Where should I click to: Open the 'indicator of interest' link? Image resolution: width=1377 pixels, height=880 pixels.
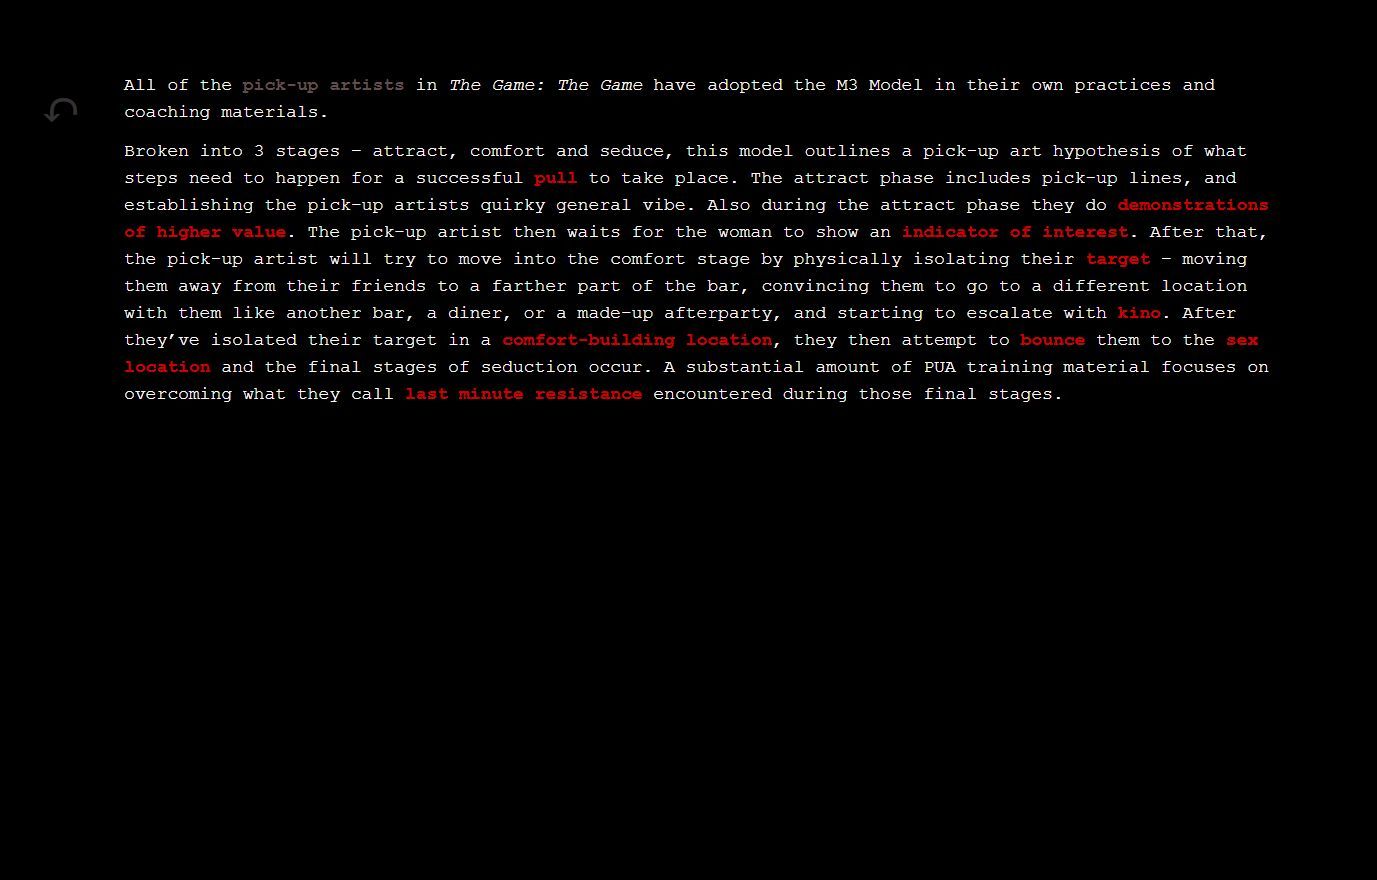[1014, 232]
